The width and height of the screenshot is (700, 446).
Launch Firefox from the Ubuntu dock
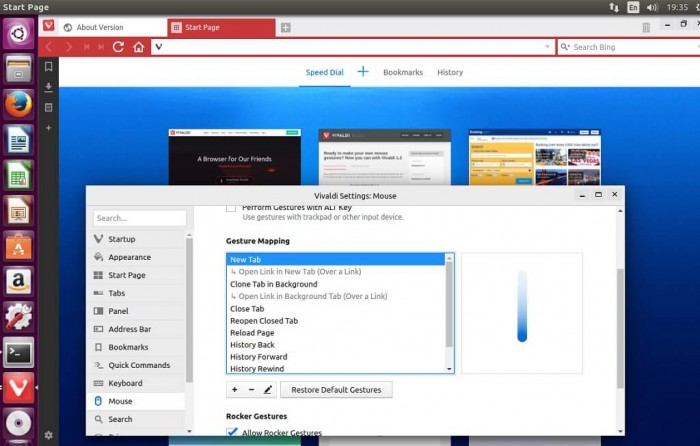pos(18,104)
